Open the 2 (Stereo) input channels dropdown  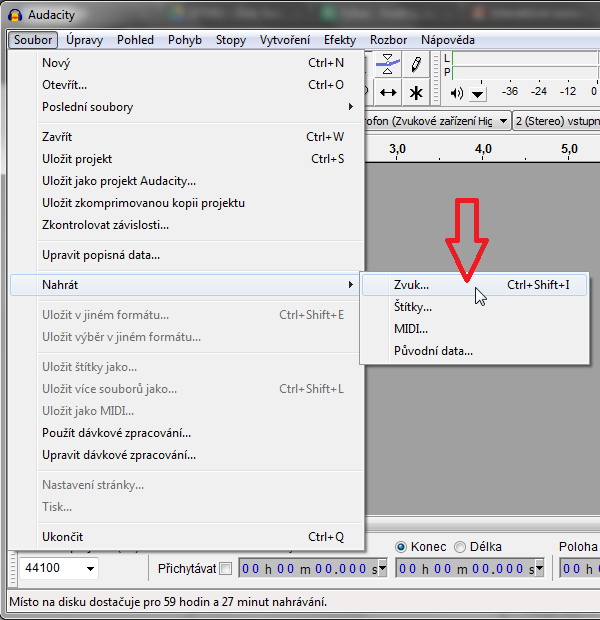557,121
